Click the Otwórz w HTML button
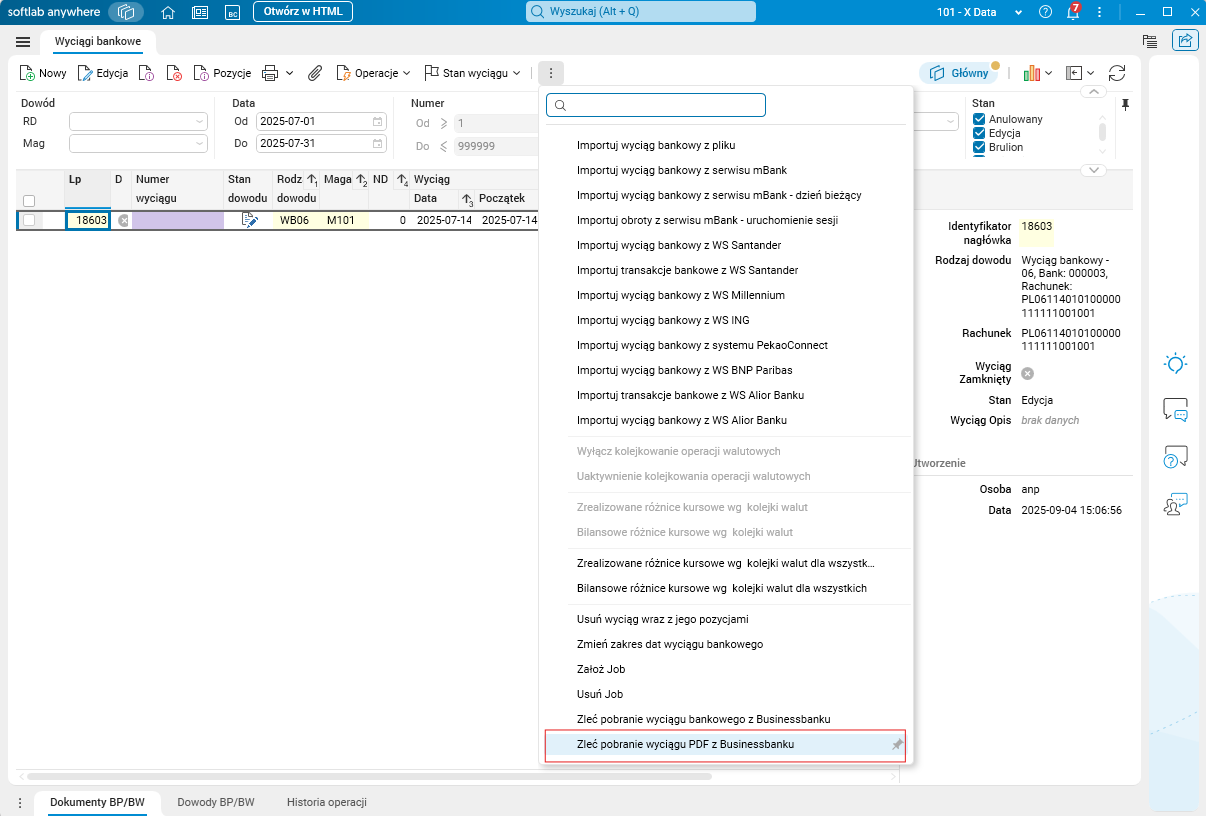Image resolution: width=1206 pixels, height=816 pixels. 303,12
